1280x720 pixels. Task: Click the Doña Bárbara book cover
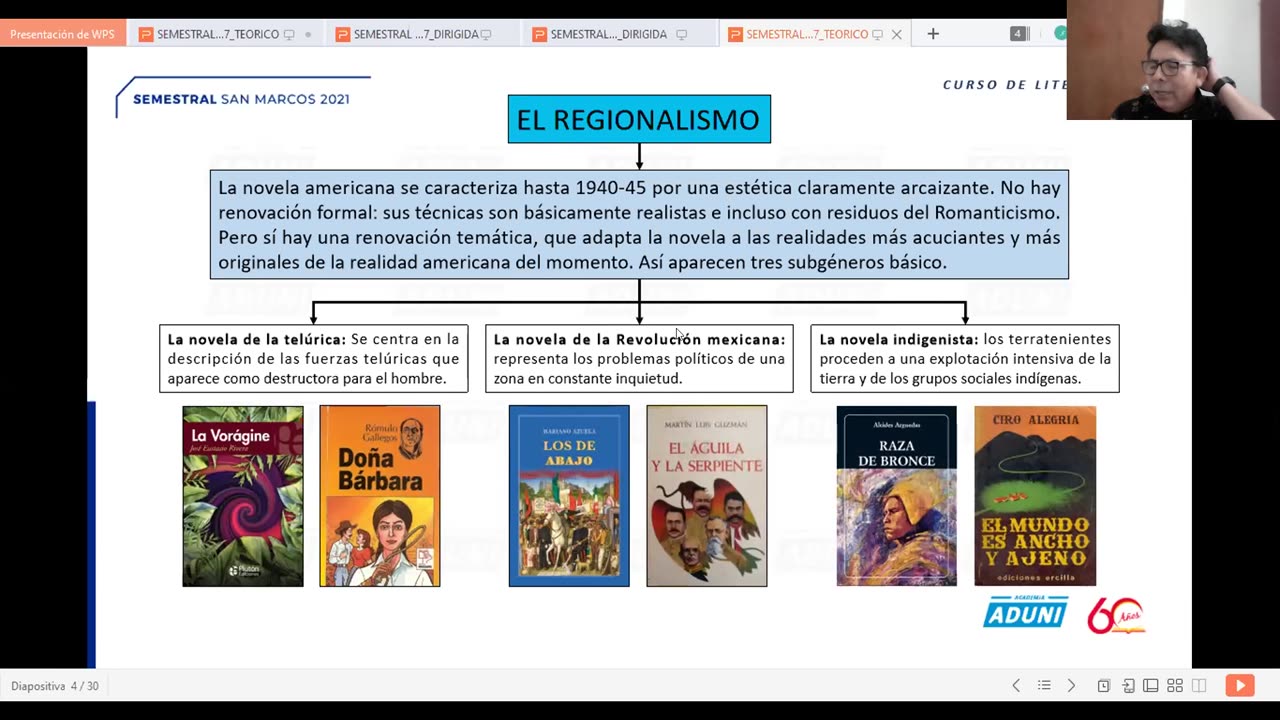(x=380, y=496)
